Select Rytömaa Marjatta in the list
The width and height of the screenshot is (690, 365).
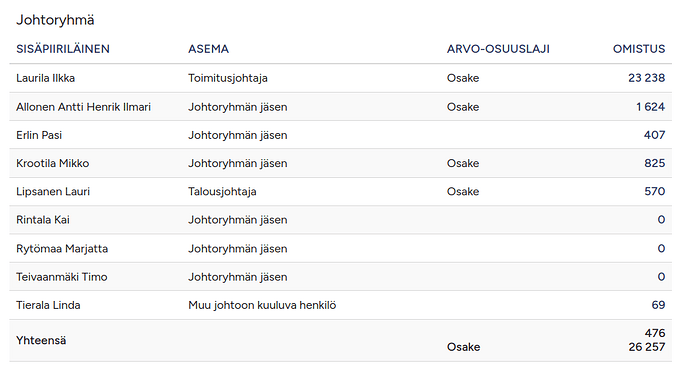tap(62, 249)
